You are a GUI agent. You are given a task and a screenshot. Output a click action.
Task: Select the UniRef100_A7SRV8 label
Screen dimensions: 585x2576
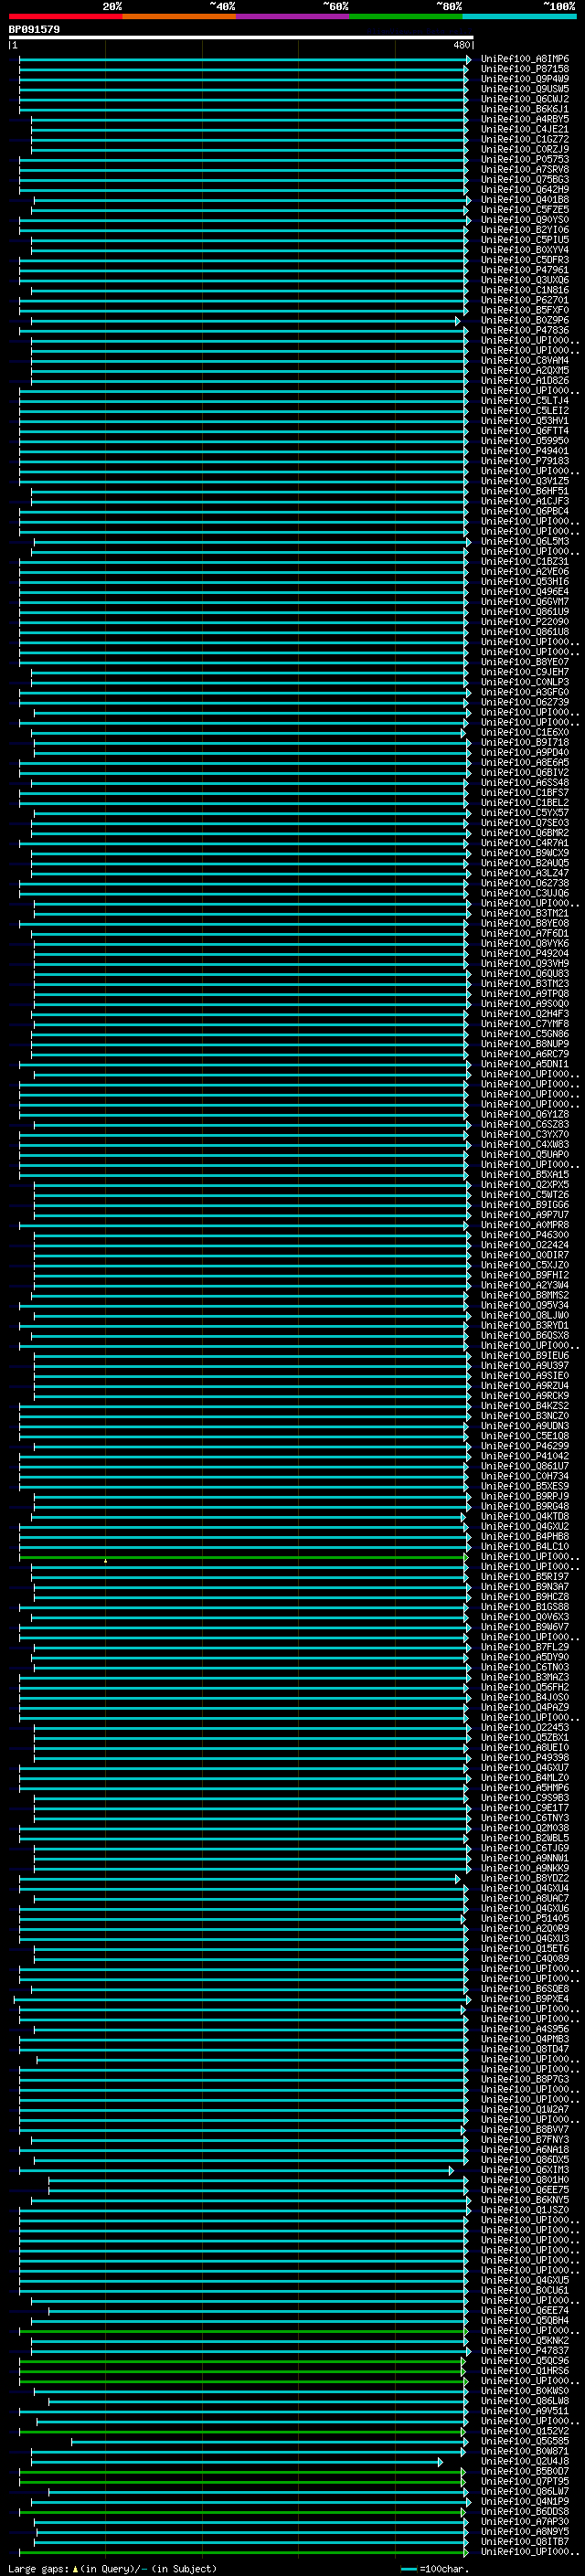[x=525, y=169]
